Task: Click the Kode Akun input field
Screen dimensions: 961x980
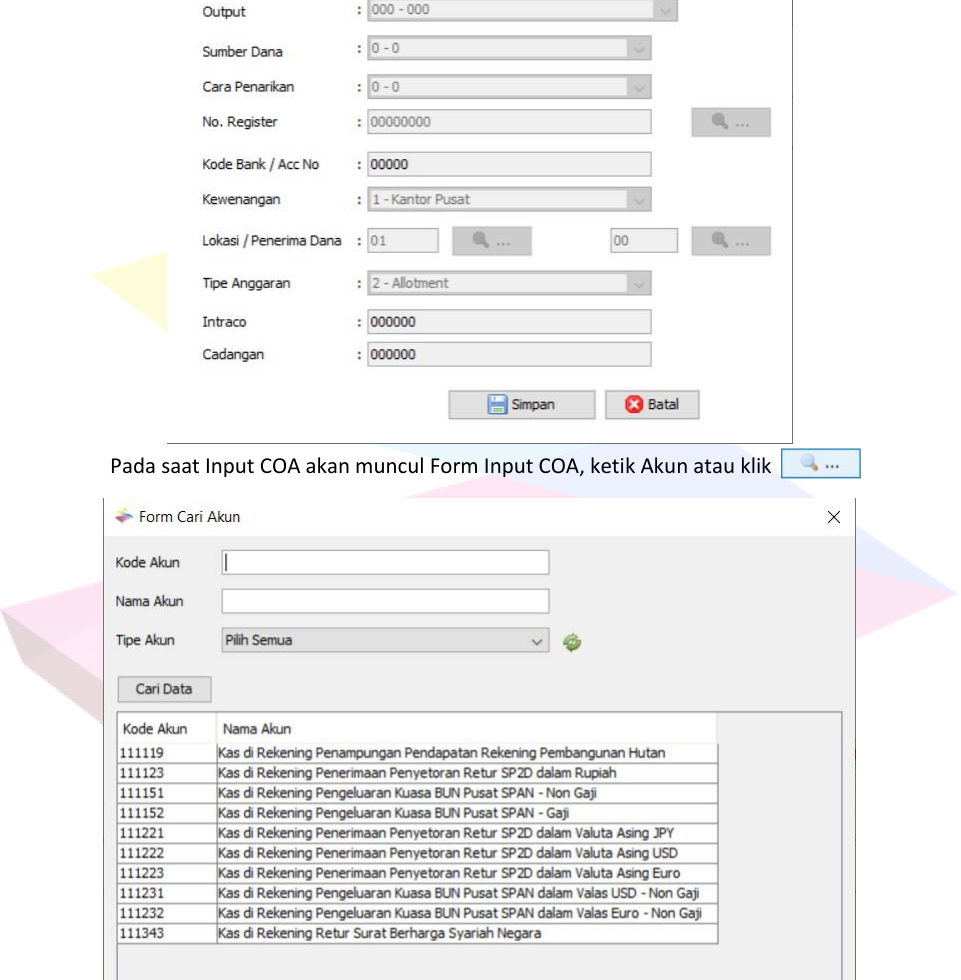Action: click(x=385, y=562)
